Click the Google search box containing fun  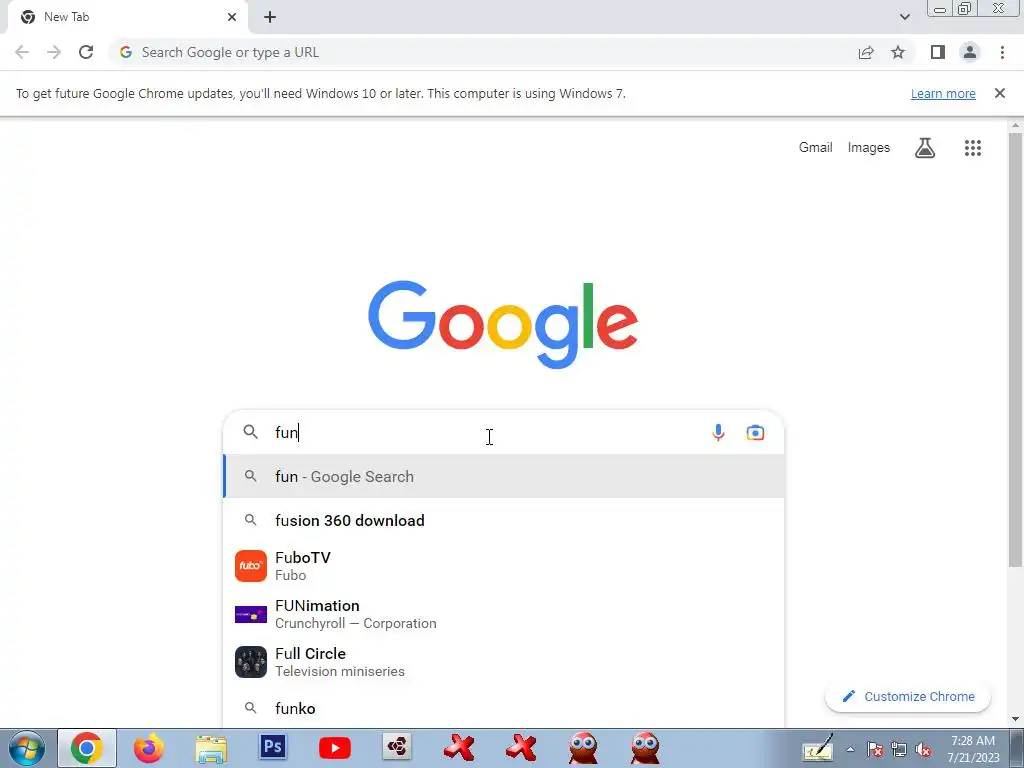[503, 432]
